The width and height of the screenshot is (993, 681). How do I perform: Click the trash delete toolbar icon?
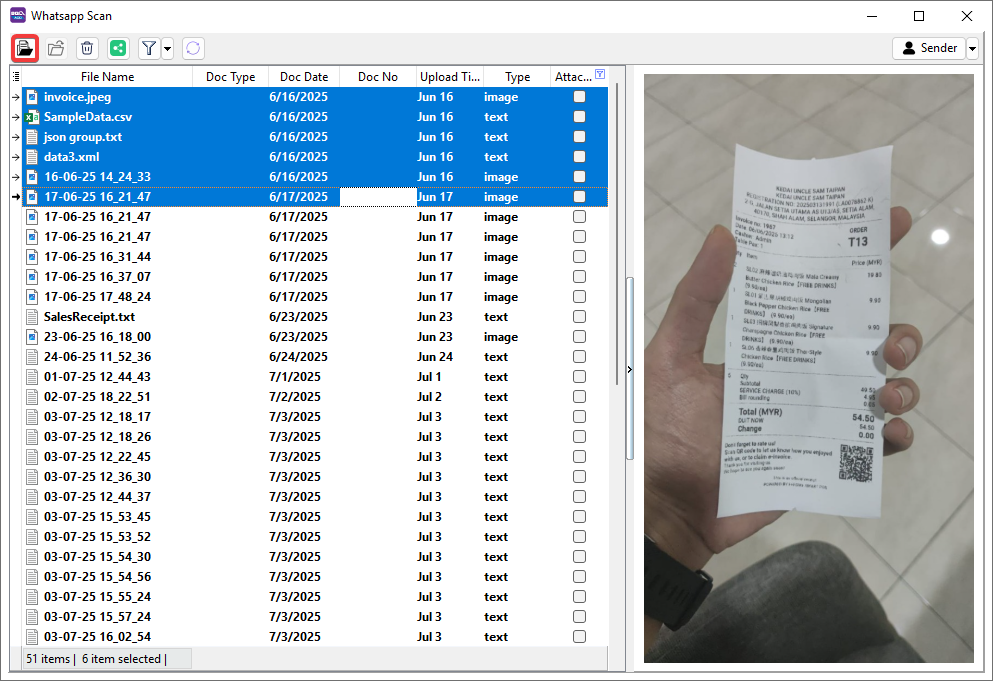pyautogui.click(x=87, y=48)
